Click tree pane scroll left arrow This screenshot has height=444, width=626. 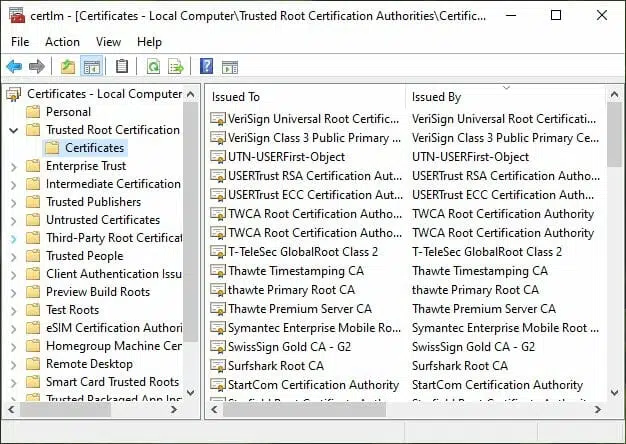click(x=12, y=409)
